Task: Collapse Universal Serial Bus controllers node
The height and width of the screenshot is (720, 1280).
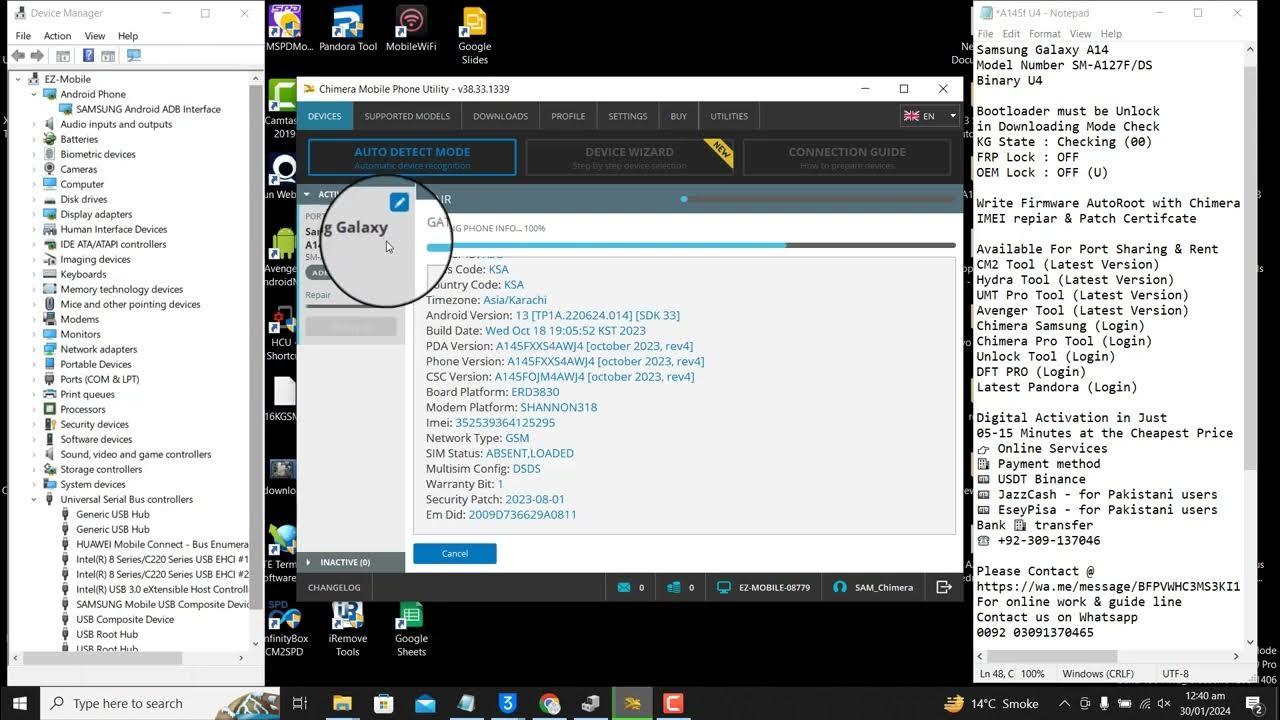Action: 33,499
